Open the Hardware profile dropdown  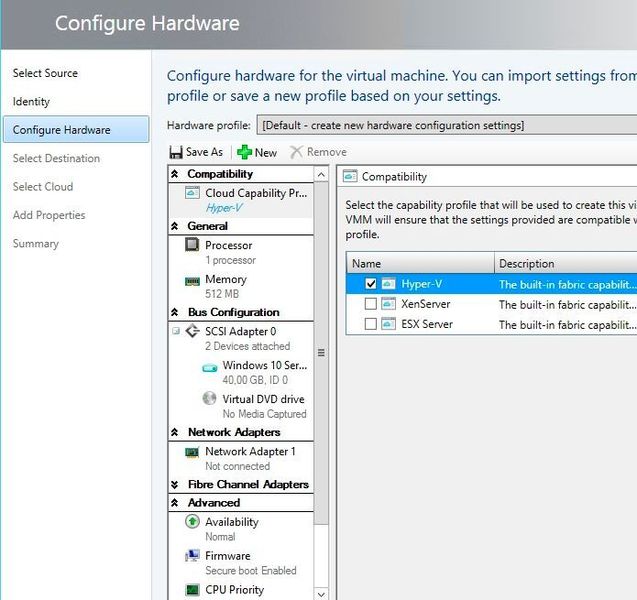[x=446, y=125]
